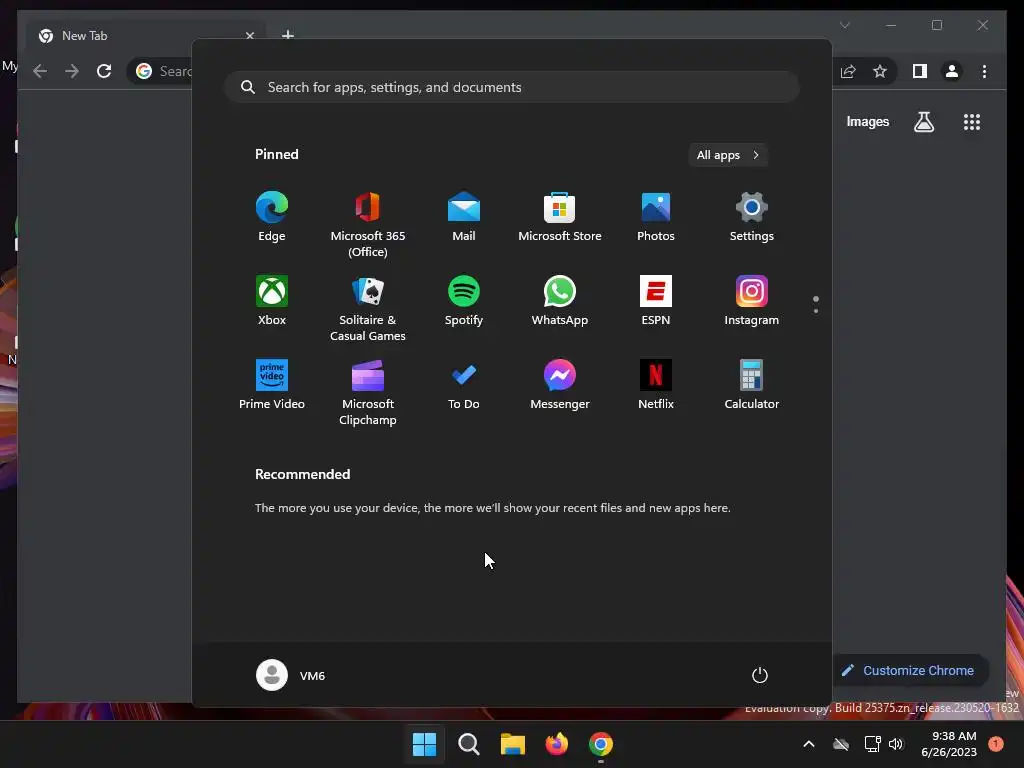Select the New Tab tab in Chrome
1024x768 pixels.
(x=144, y=36)
